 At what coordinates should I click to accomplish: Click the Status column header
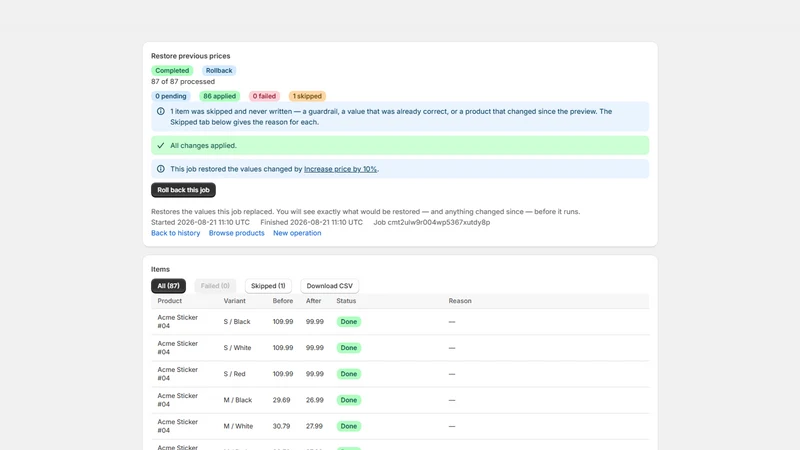click(x=346, y=301)
